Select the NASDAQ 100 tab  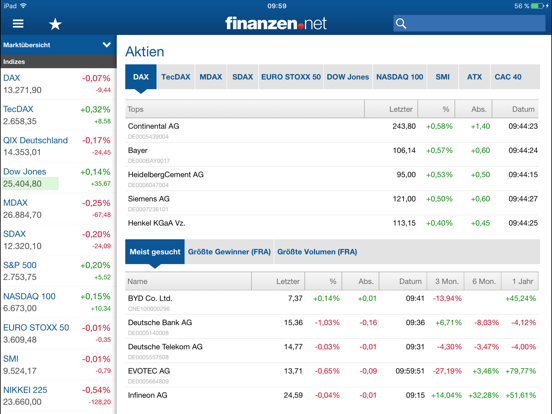coord(400,77)
